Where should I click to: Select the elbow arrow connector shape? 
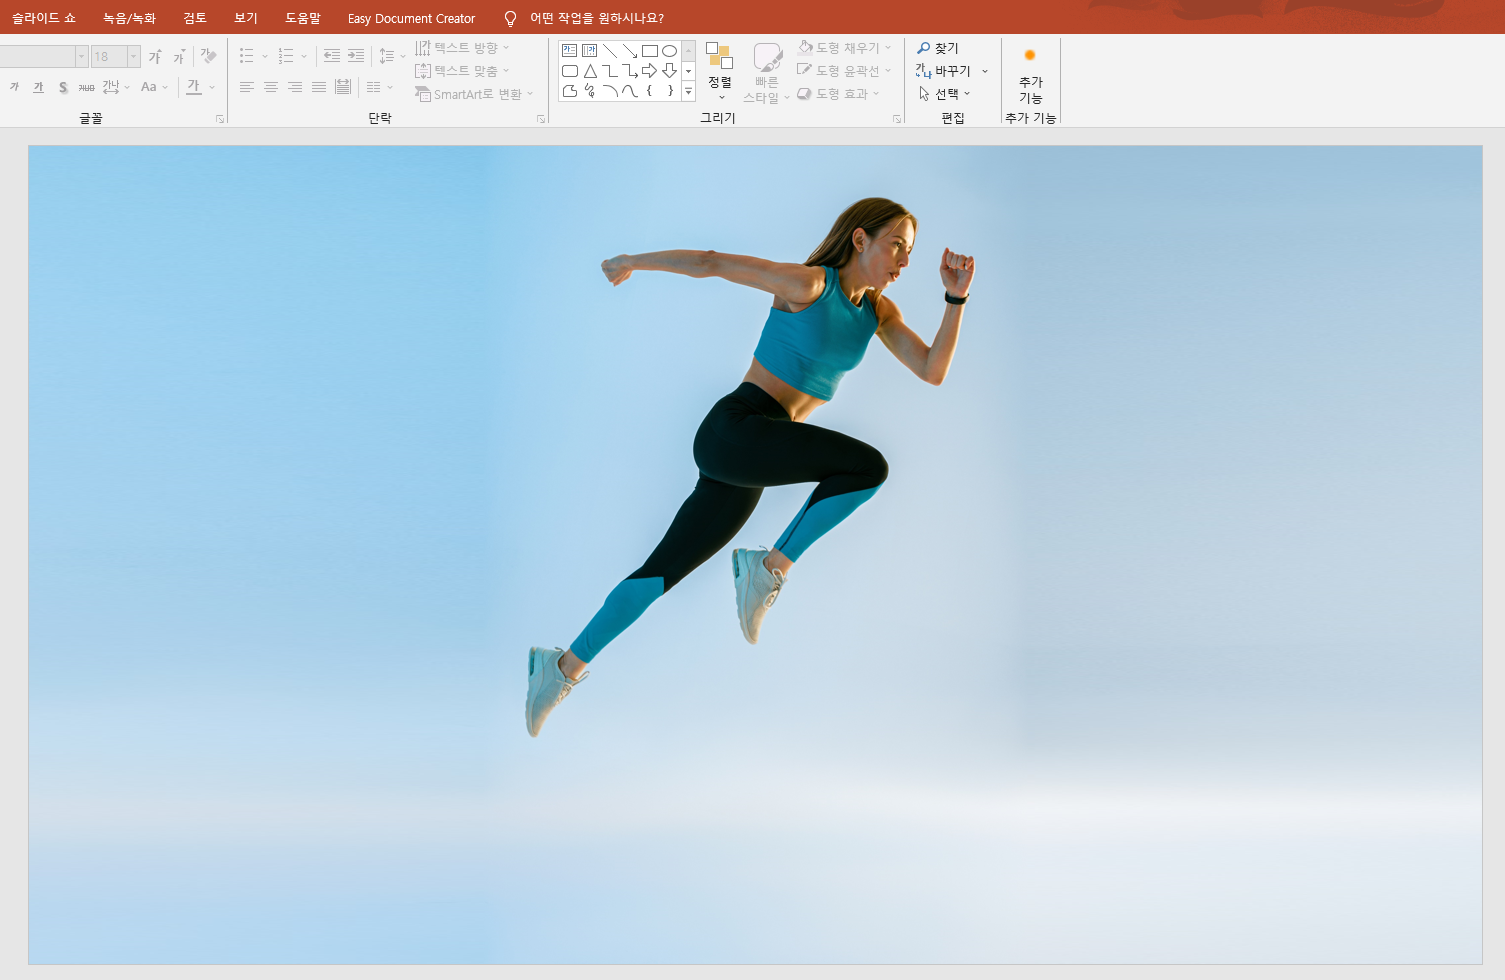click(x=630, y=71)
